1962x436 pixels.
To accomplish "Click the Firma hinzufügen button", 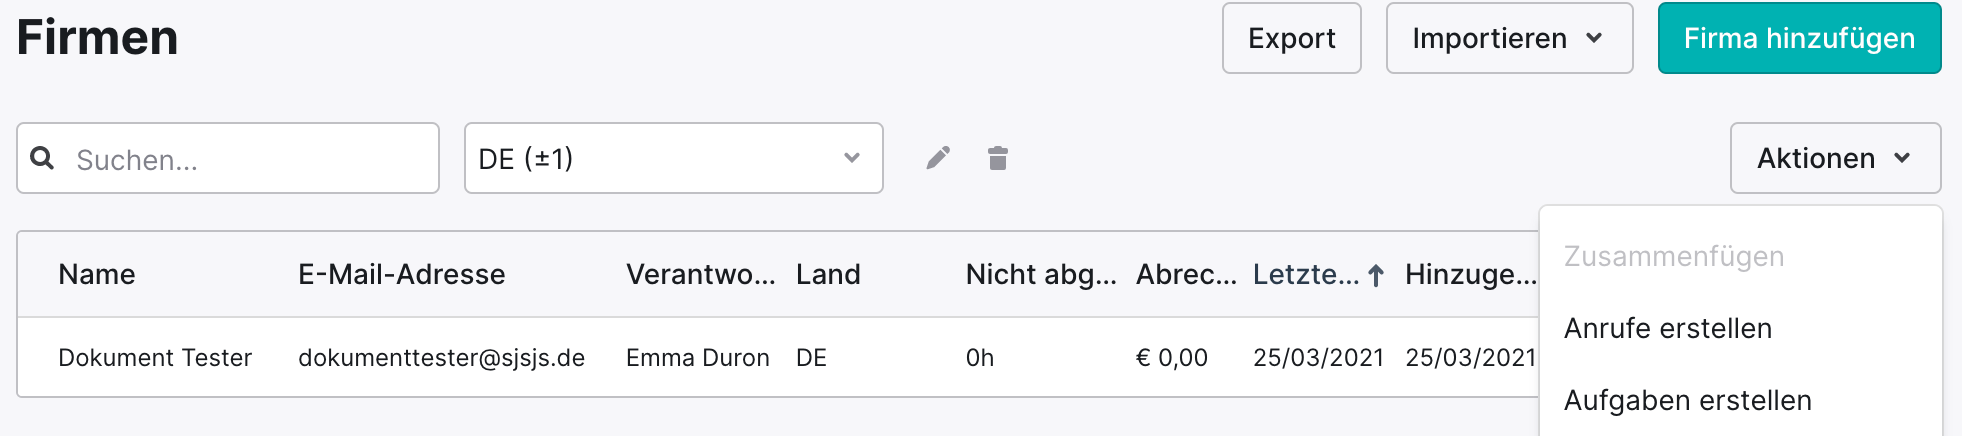I will click(x=1799, y=38).
